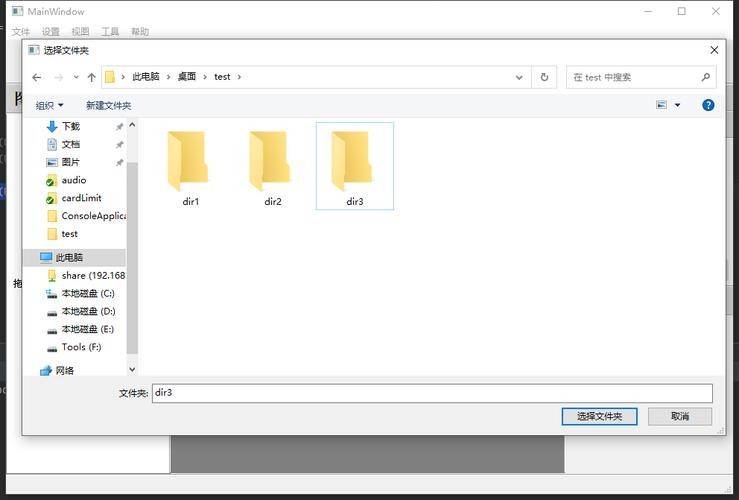Click 桌面 in the address breadcrumb
739x500 pixels.
[x=187, y=77]
